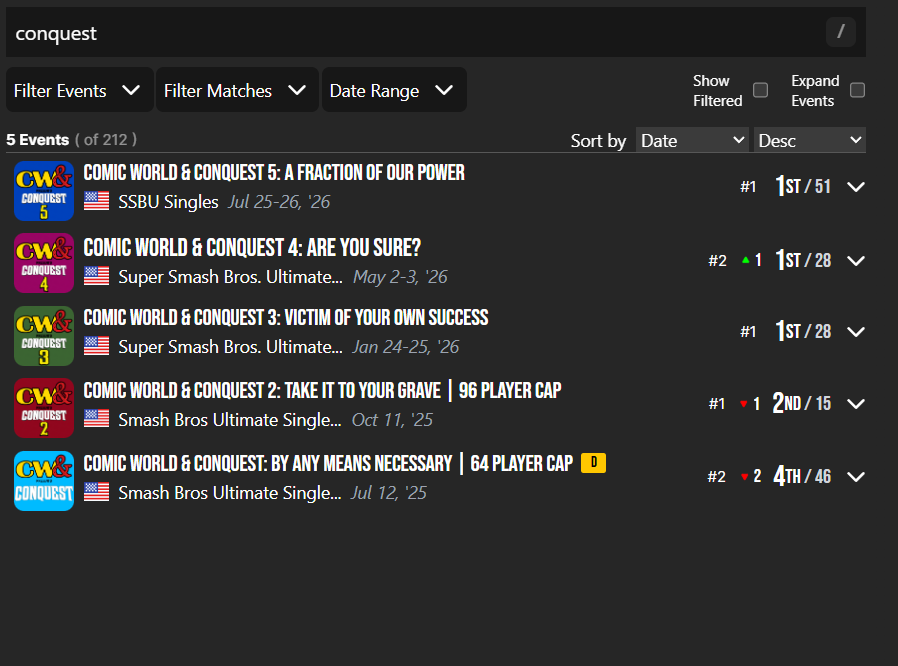This screenshot has height=666, width=898.
Task: Click the 'Jan 24-25, '26' date
Action: point(405,346)
